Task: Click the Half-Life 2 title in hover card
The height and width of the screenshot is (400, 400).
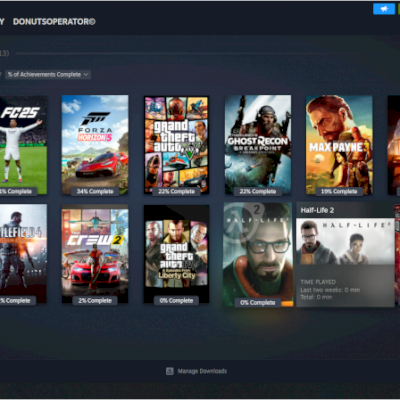Action: [317, 210]
